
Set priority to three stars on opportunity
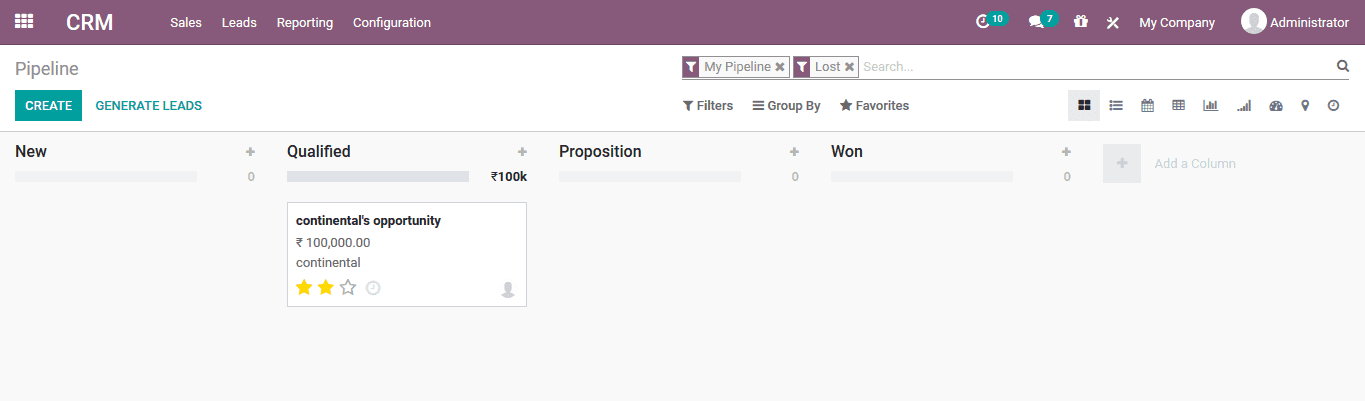click(x=348, y=288)
